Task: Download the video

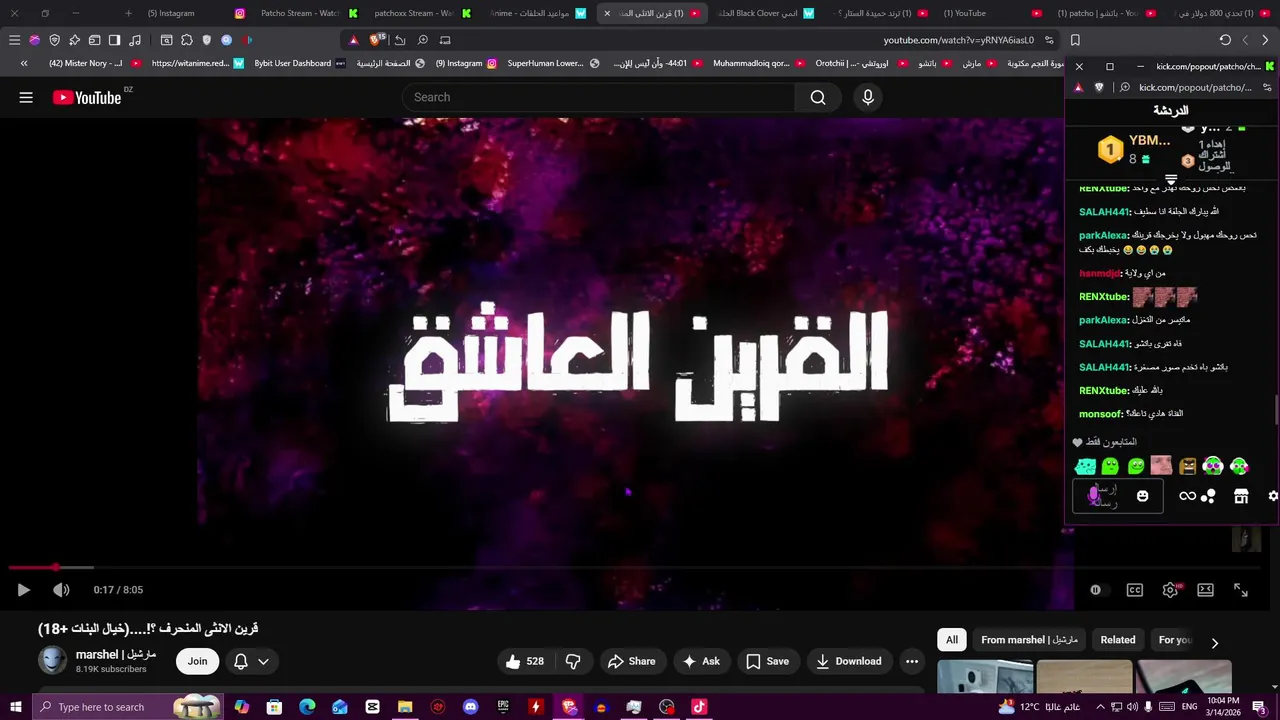Action: 848,661
